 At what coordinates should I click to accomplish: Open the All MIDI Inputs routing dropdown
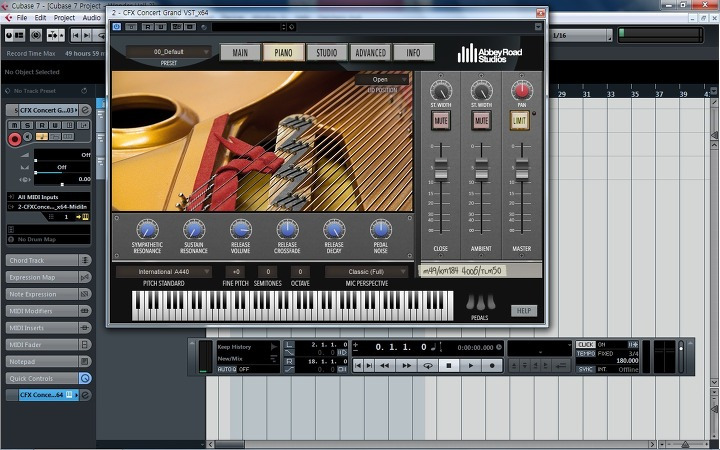click(48, 197)
